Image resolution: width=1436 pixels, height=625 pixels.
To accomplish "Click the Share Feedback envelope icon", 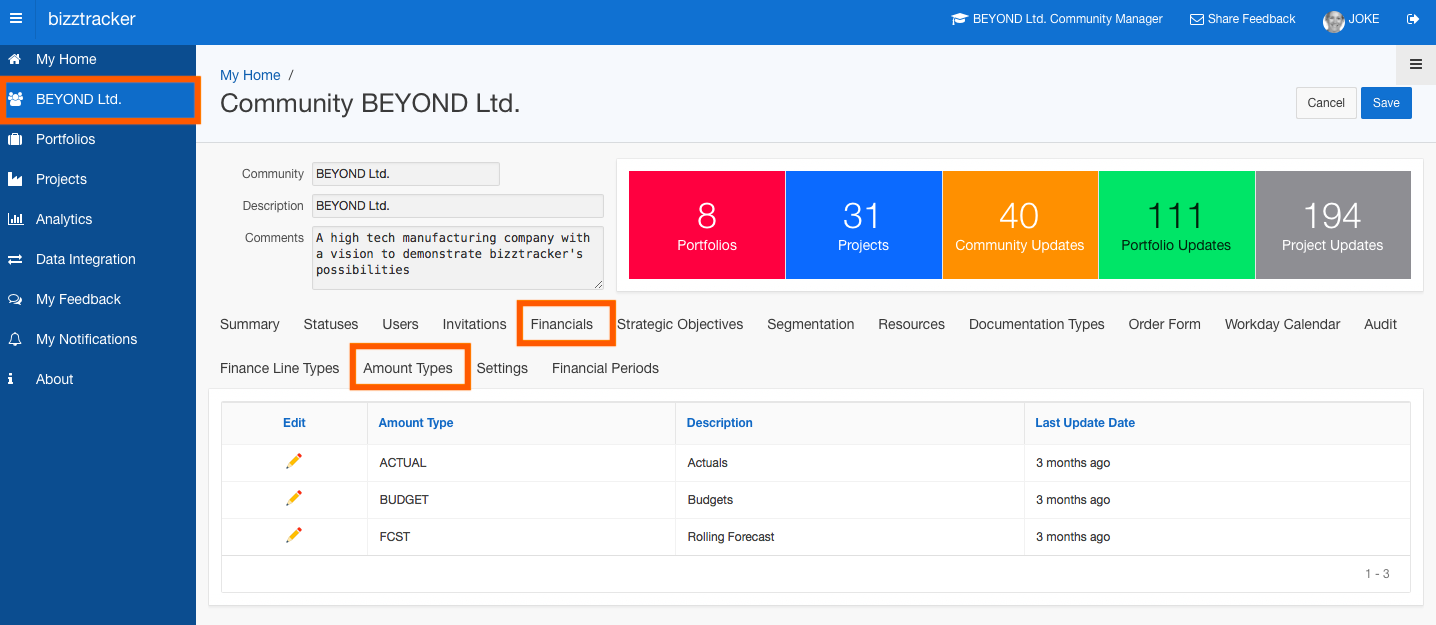I will (1197, 19).
